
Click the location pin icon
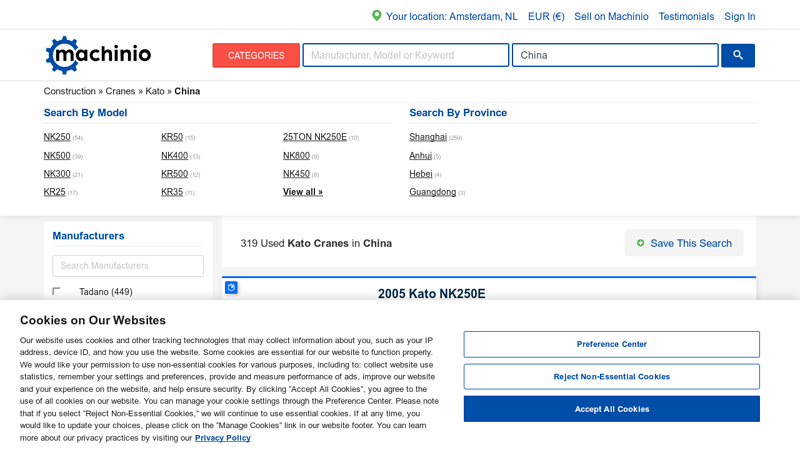377,16
